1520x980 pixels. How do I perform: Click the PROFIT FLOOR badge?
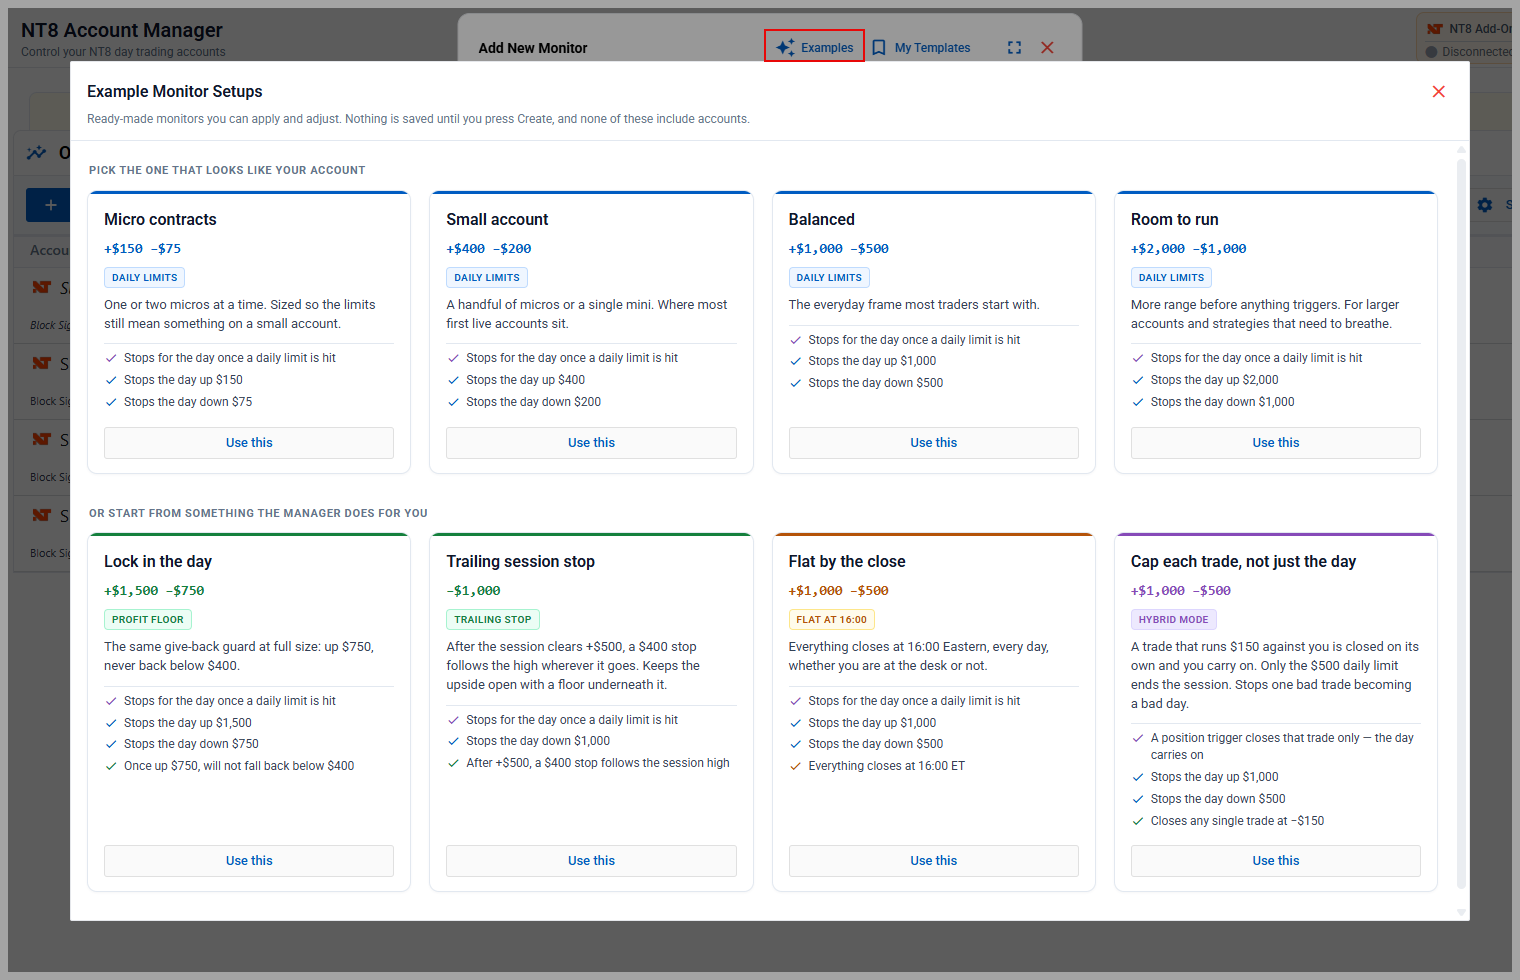[x=148, y=620]
